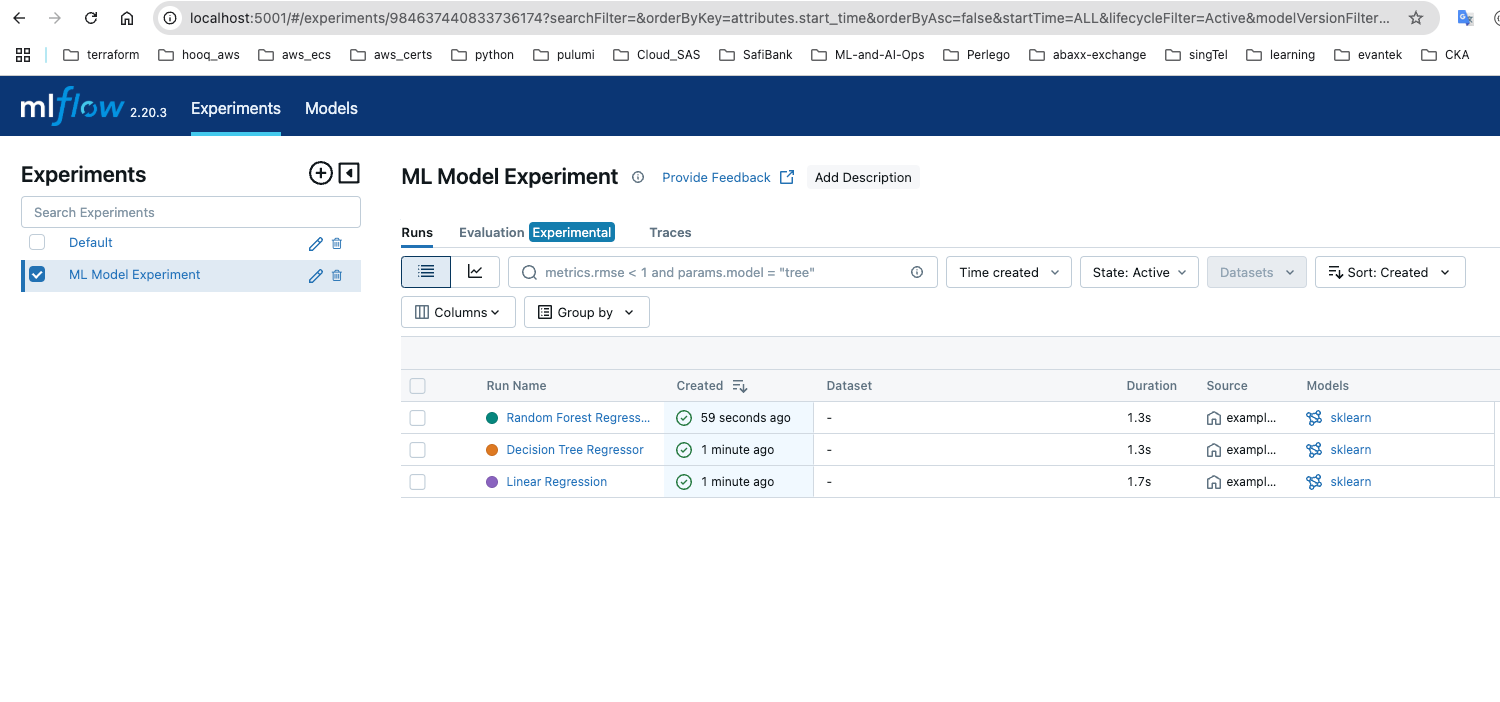Switch to the Evaluation Experimental tab
1500x702 pixels.
pyautogui.click(x=536, y=232)
